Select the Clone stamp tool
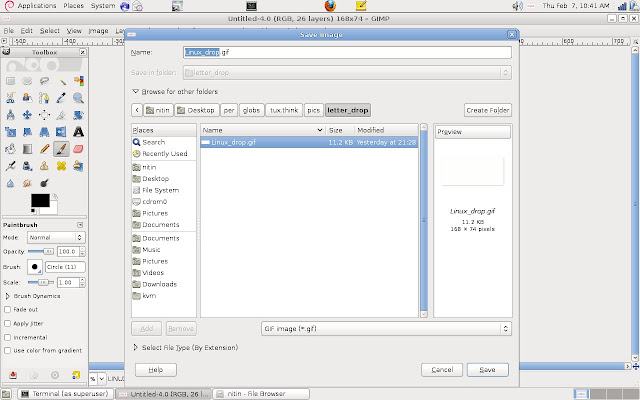640x400 pixels. click(x=44, y=166)
